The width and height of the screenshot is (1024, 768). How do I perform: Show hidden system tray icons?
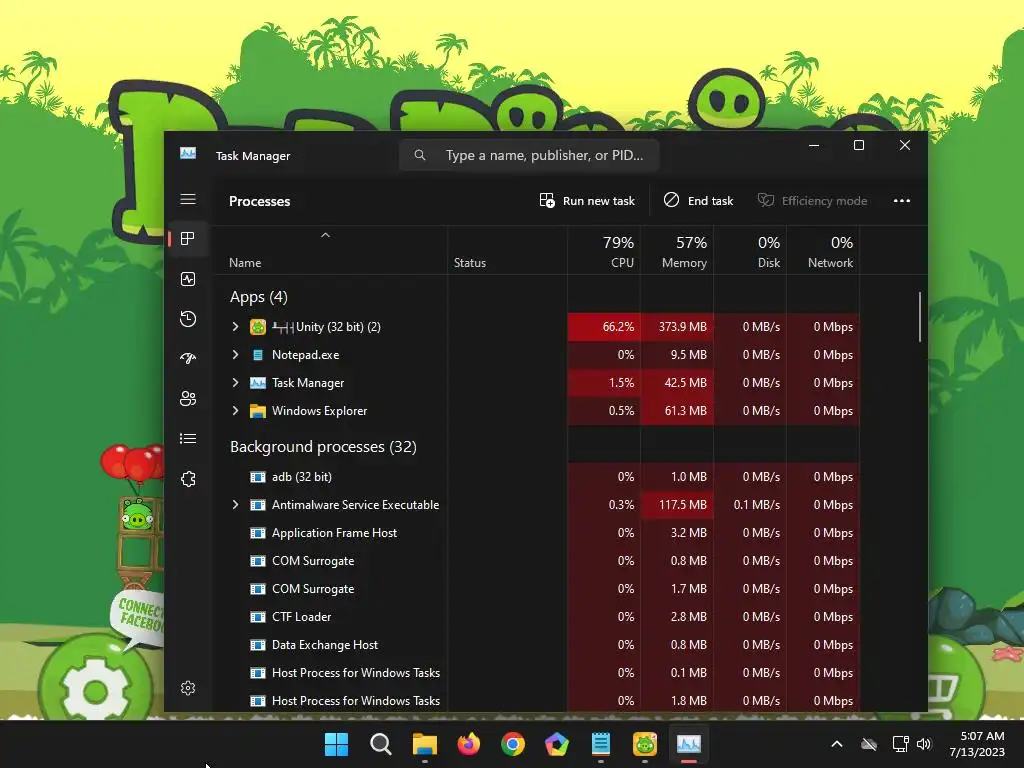click(837, 744)
